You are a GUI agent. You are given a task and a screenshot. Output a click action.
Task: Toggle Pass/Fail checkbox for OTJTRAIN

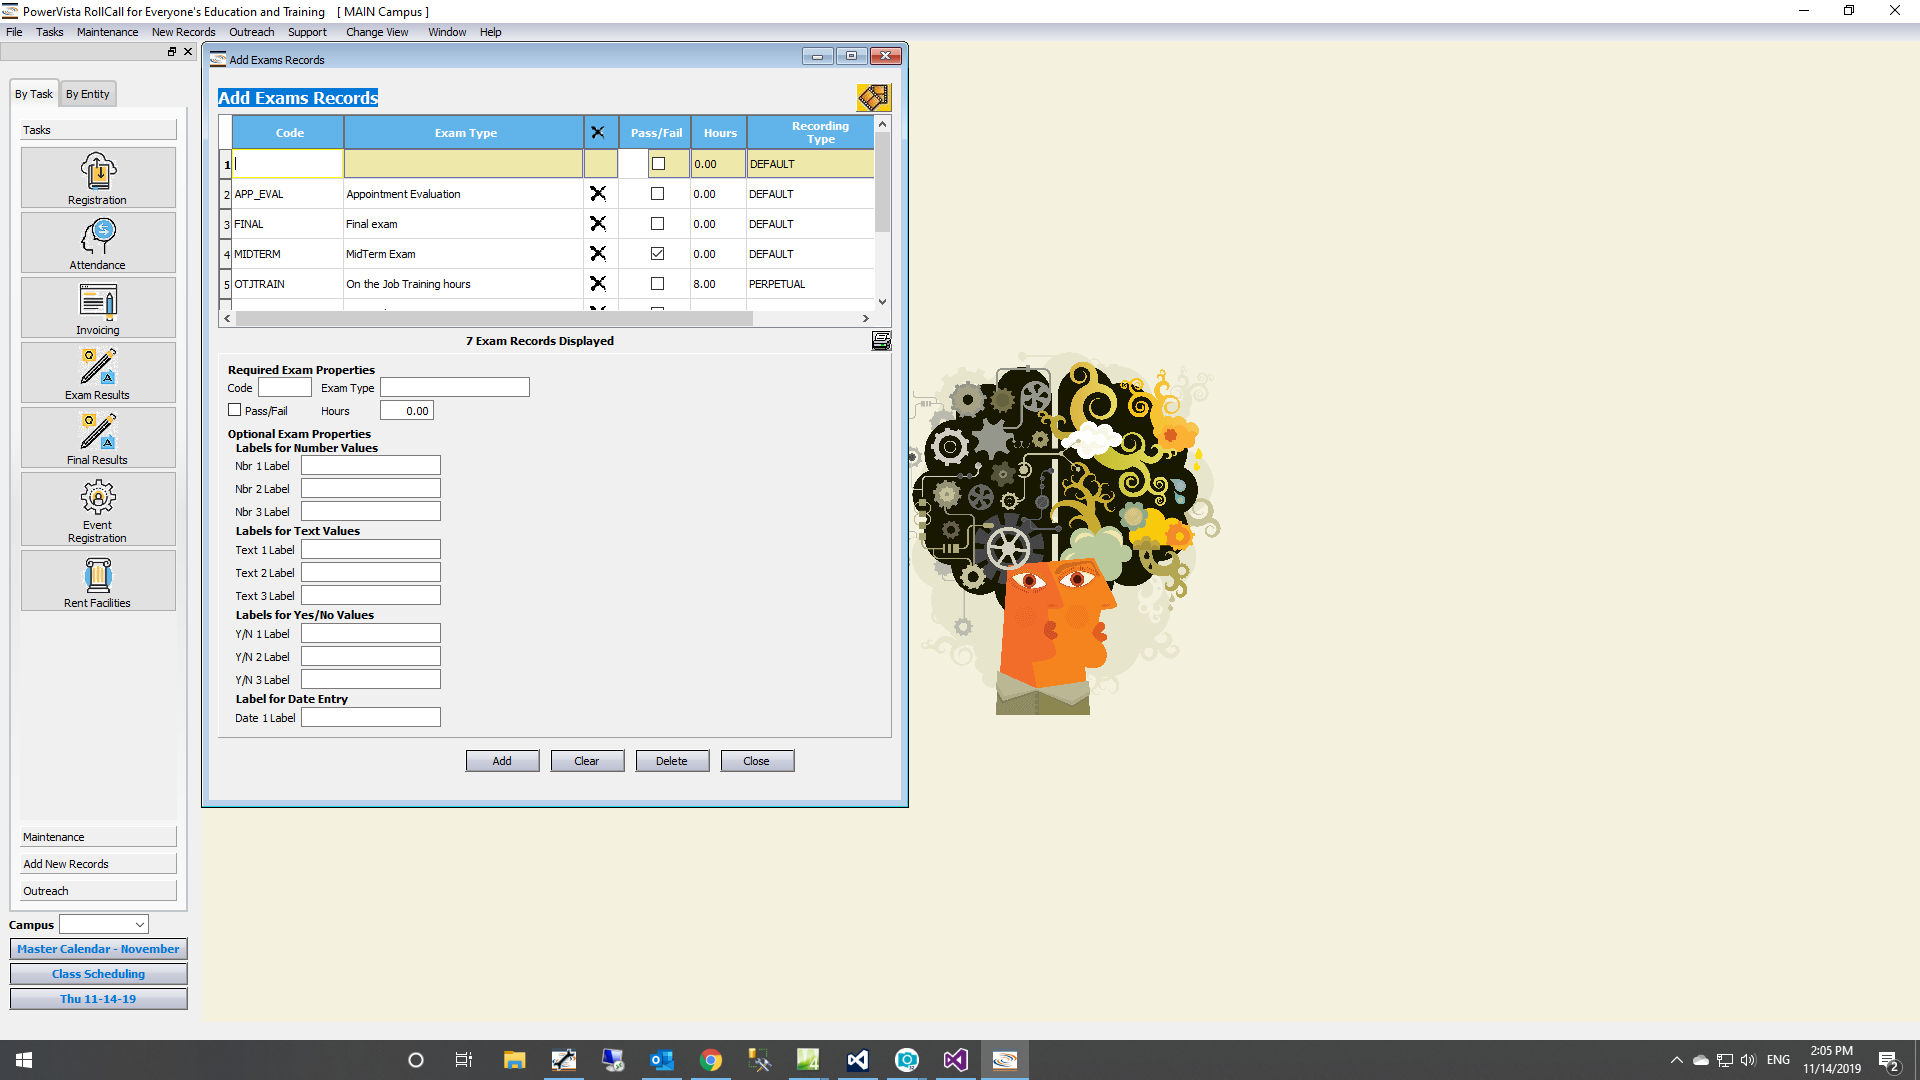[657, 284]
